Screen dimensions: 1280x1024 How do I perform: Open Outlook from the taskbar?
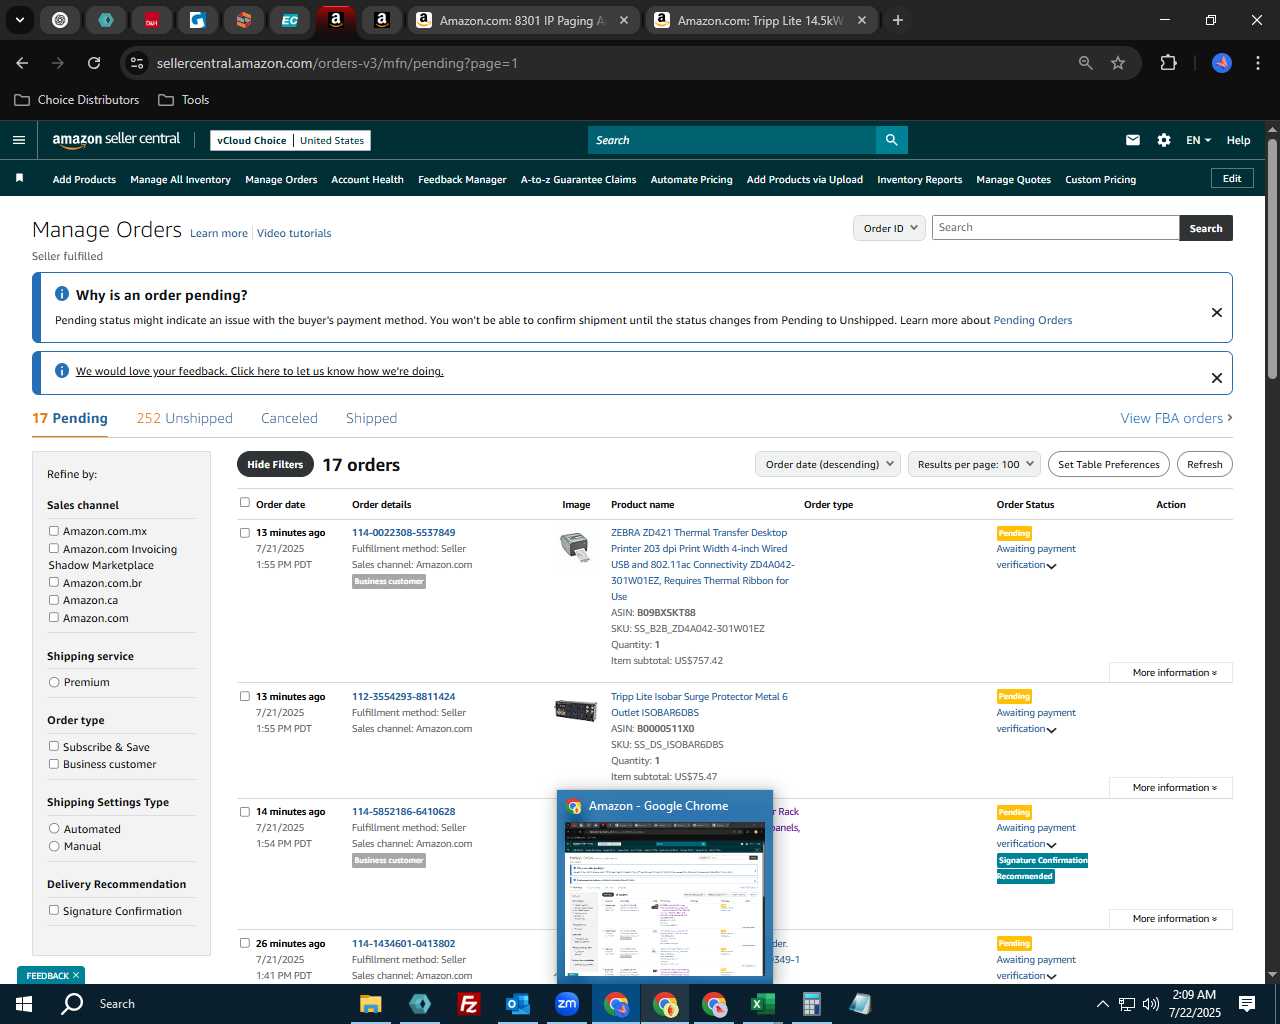point(517,1004)
